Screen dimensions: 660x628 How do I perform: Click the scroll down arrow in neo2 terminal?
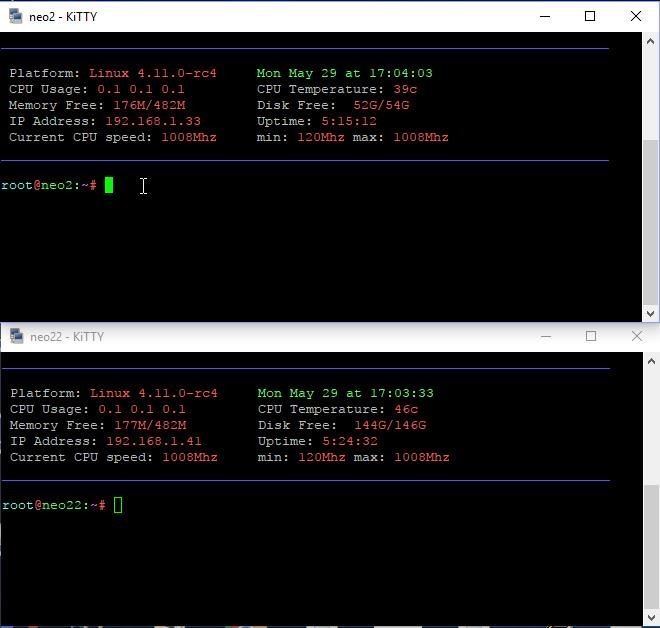pyautogui.click(x=651, y=313)
